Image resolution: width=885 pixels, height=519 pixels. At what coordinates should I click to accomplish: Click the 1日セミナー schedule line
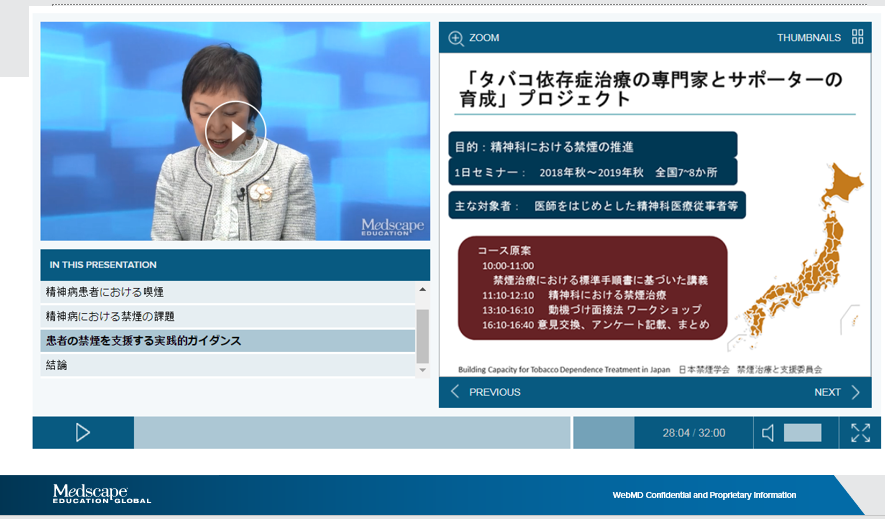click(593, 172)
